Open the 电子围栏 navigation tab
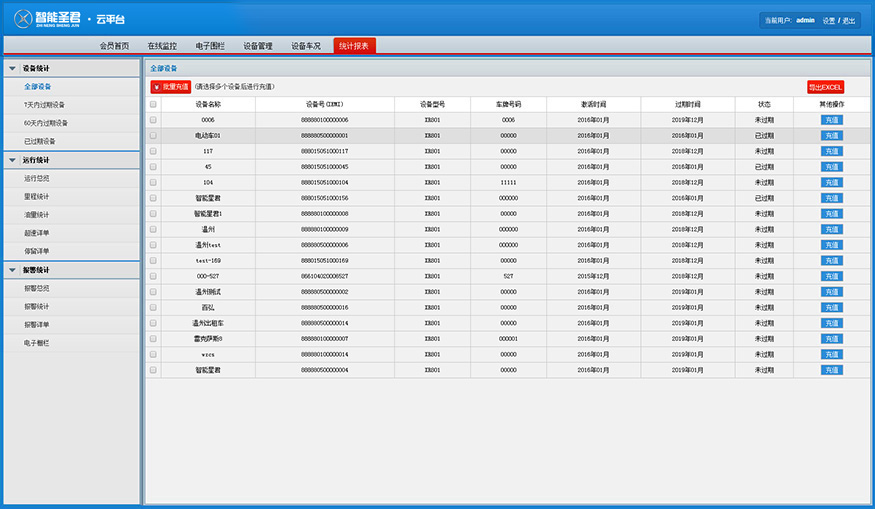 click(210, 46)
